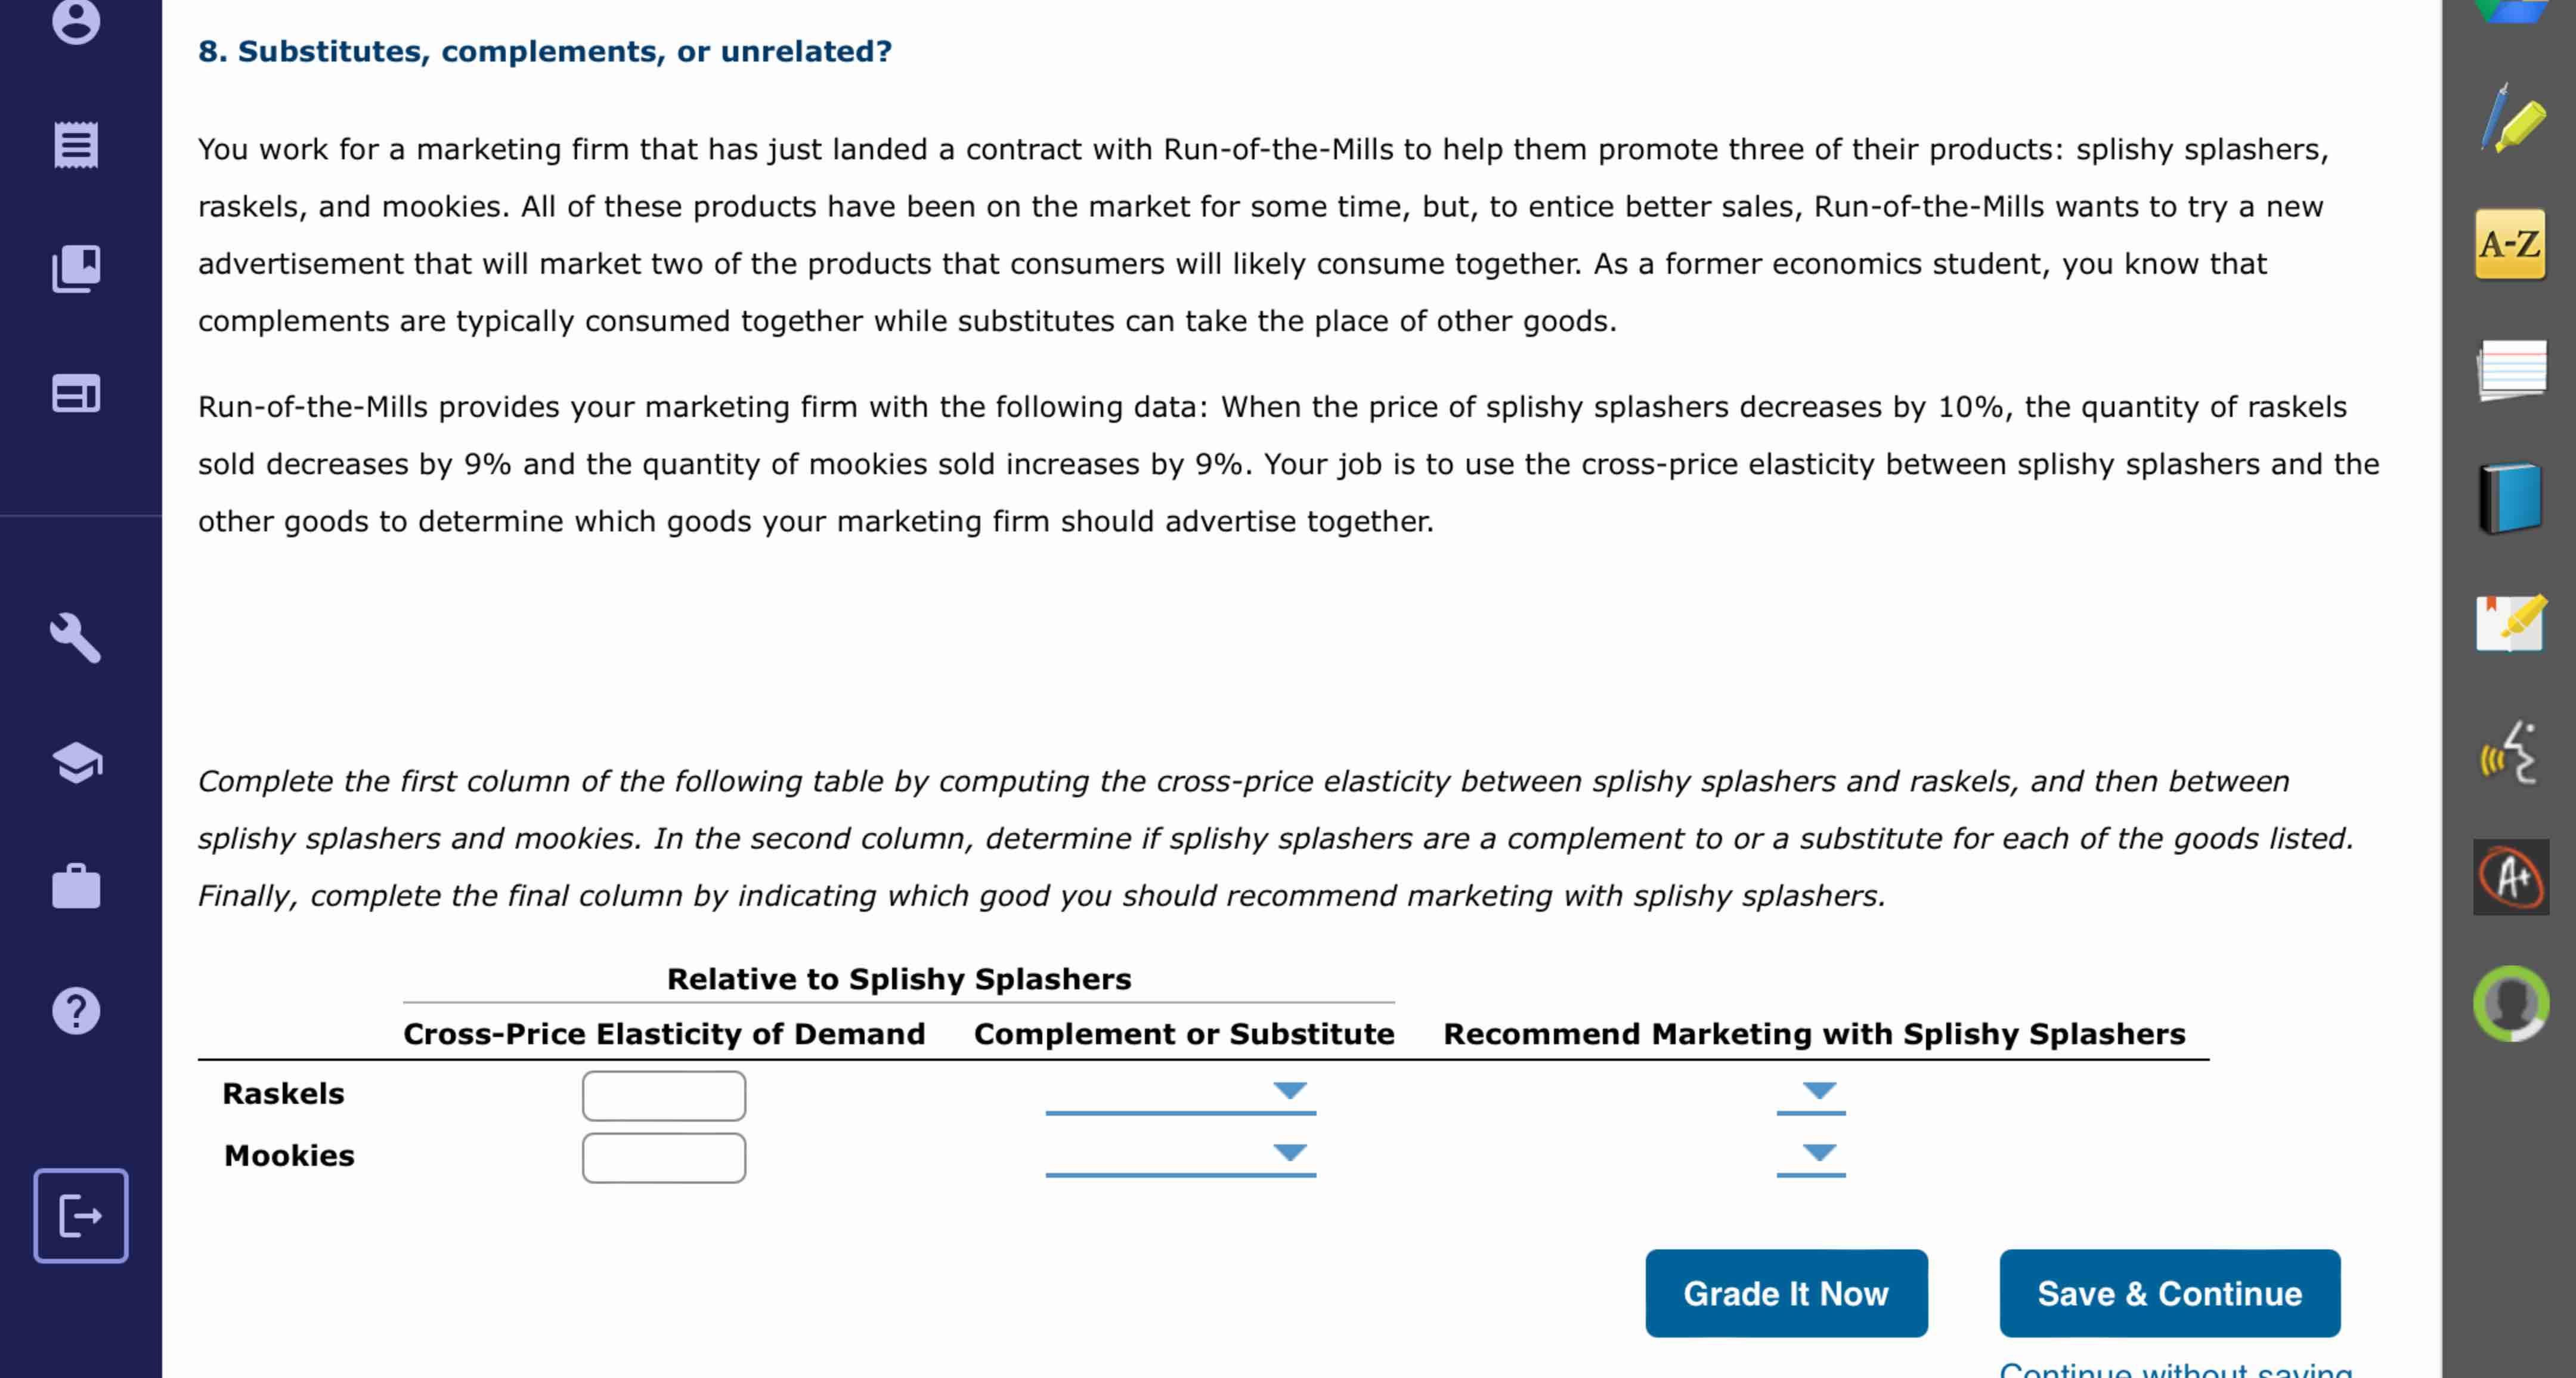Open the notes list icon in sidebar
Screen dimensions: 2576x1378
tap(76, 145)
